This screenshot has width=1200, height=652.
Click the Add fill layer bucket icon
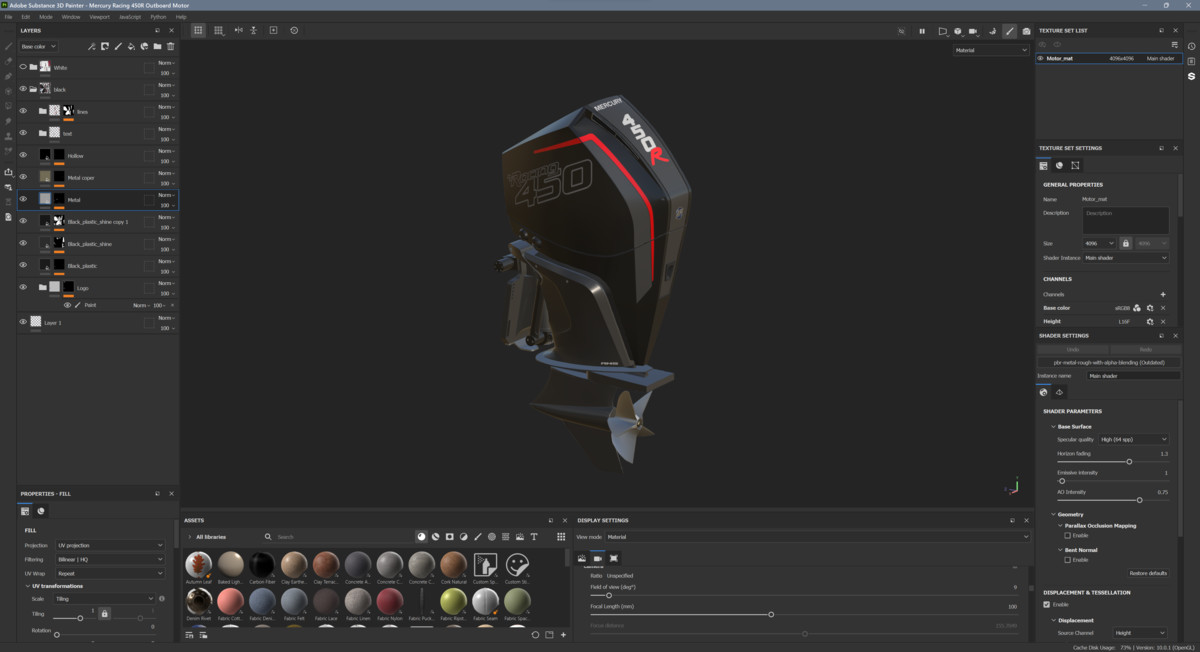(x=131, y=46)
